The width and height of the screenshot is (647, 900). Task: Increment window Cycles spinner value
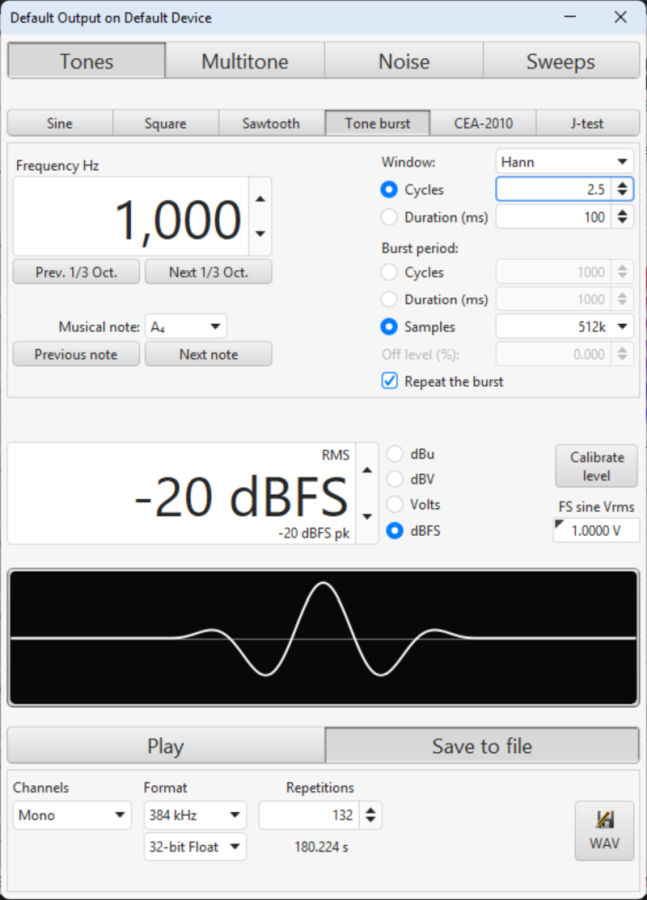[x=623, y=184]
